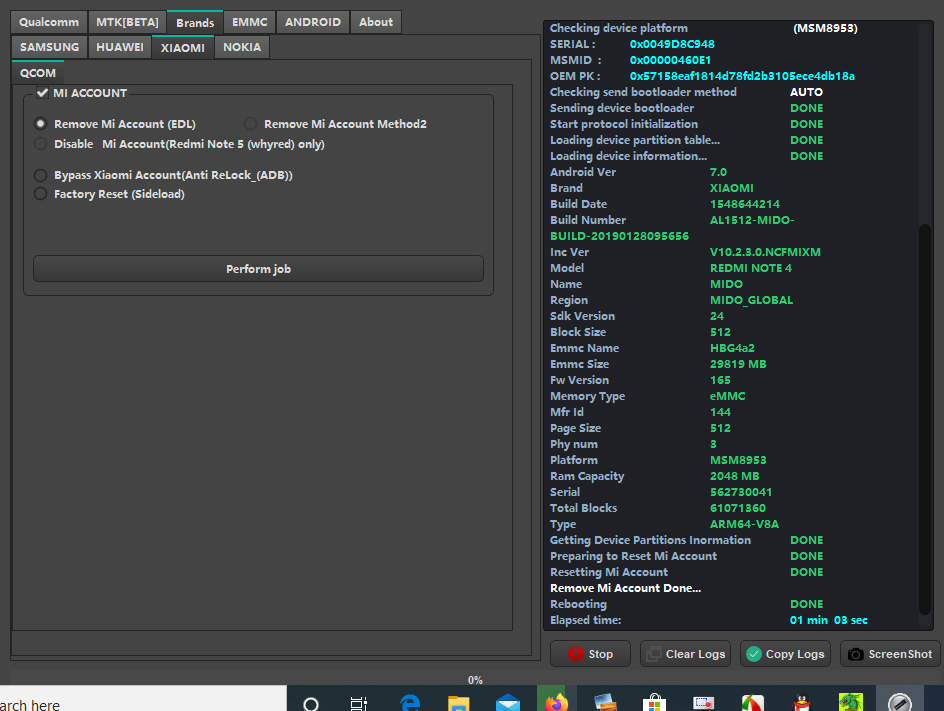Viewport: 944px width, 711px height.
Task: Click the Ram Capacity value 2048 MB
Action: tap(734, 476)
